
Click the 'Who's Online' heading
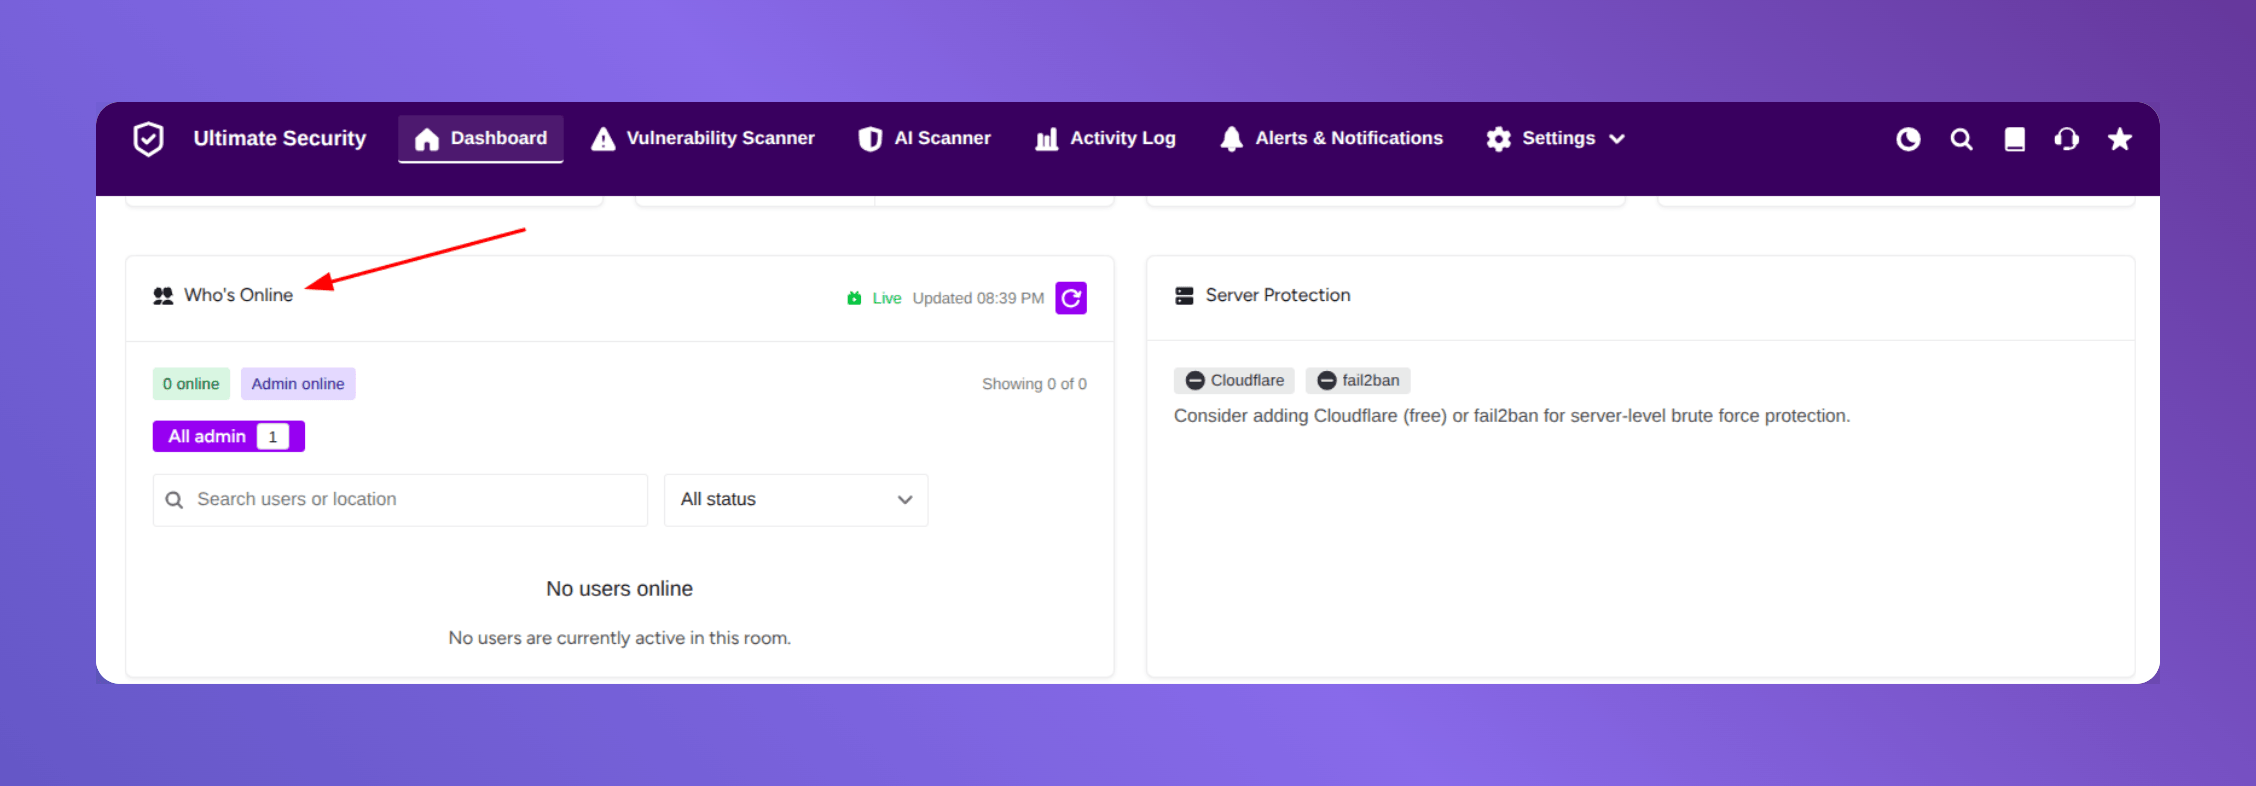point(238,295)
